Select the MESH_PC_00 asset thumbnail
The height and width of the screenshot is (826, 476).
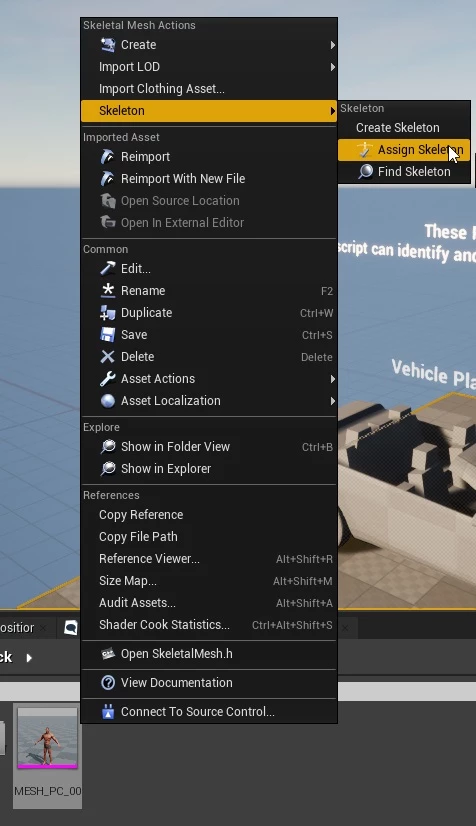(47, 738)
